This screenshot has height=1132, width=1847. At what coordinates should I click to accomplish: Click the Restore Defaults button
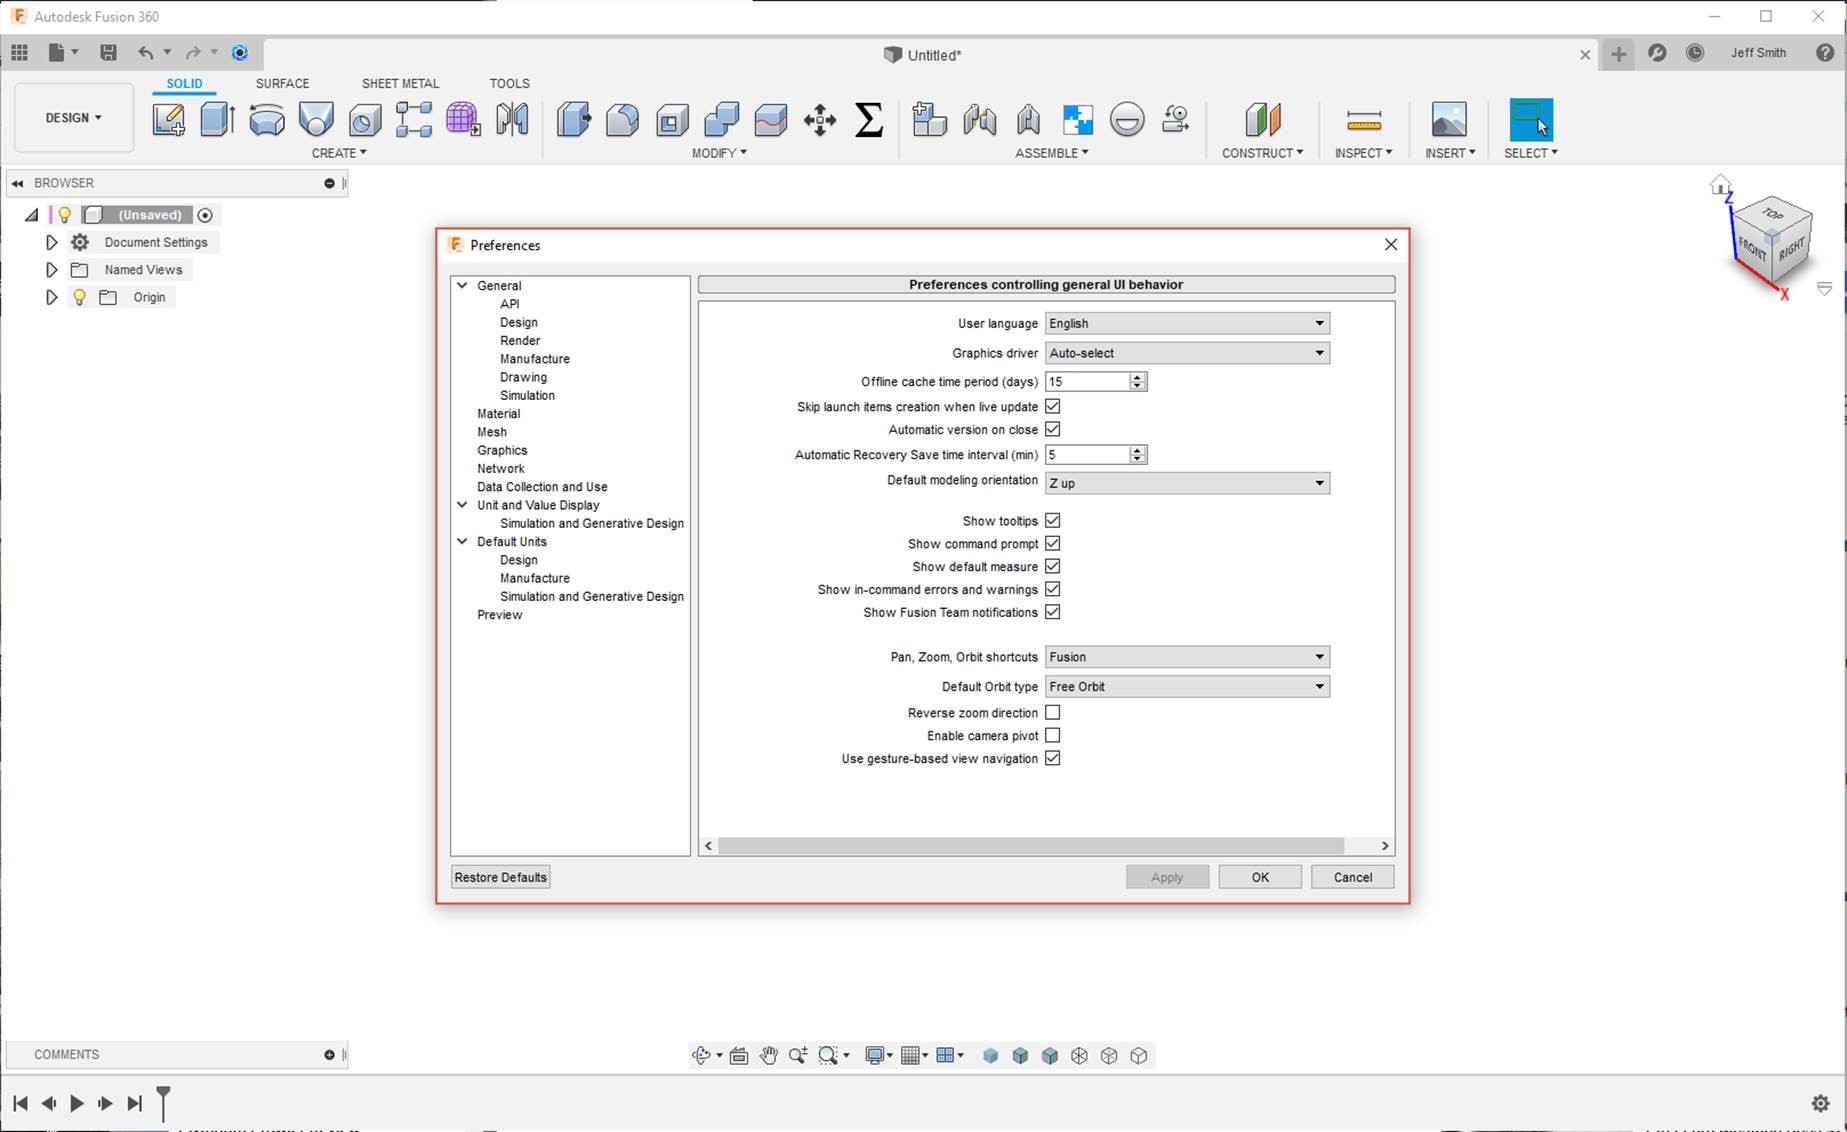pyautogui.click(x=500, y=877)
